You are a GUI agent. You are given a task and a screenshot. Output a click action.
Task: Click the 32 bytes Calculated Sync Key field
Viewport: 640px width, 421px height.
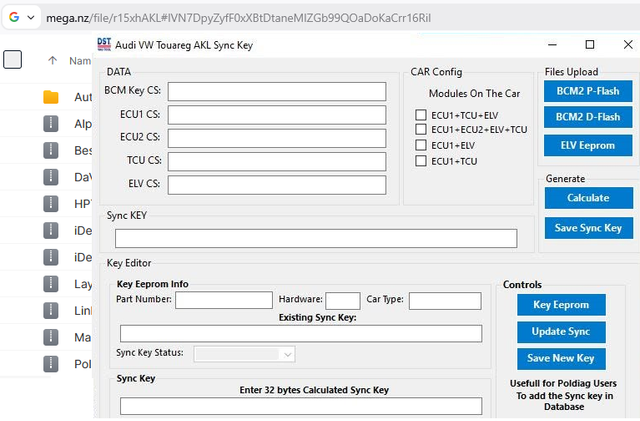click(301, 406)
